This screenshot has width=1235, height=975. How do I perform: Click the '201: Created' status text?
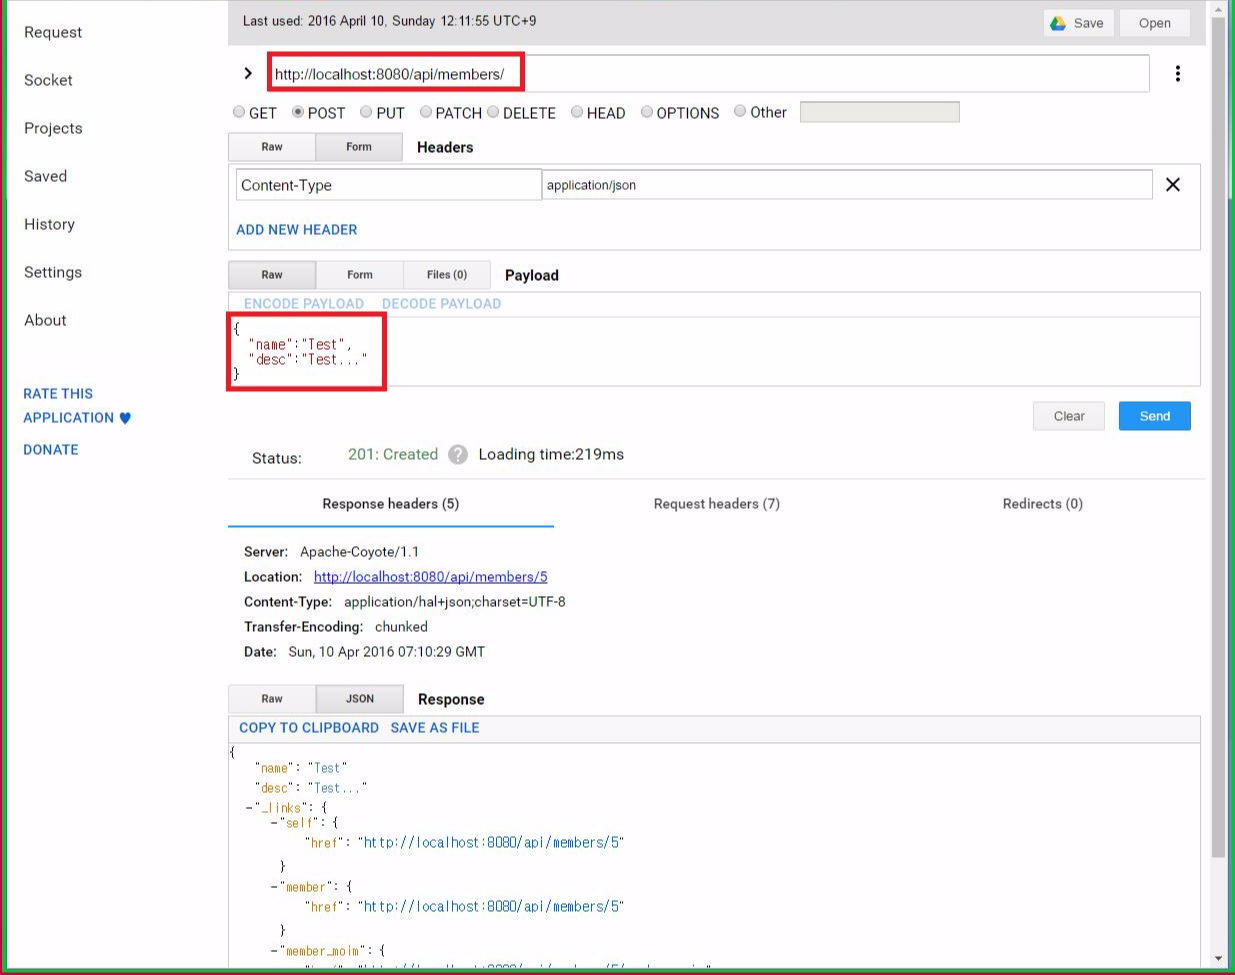pyautogui.click(x=393, y=454)
